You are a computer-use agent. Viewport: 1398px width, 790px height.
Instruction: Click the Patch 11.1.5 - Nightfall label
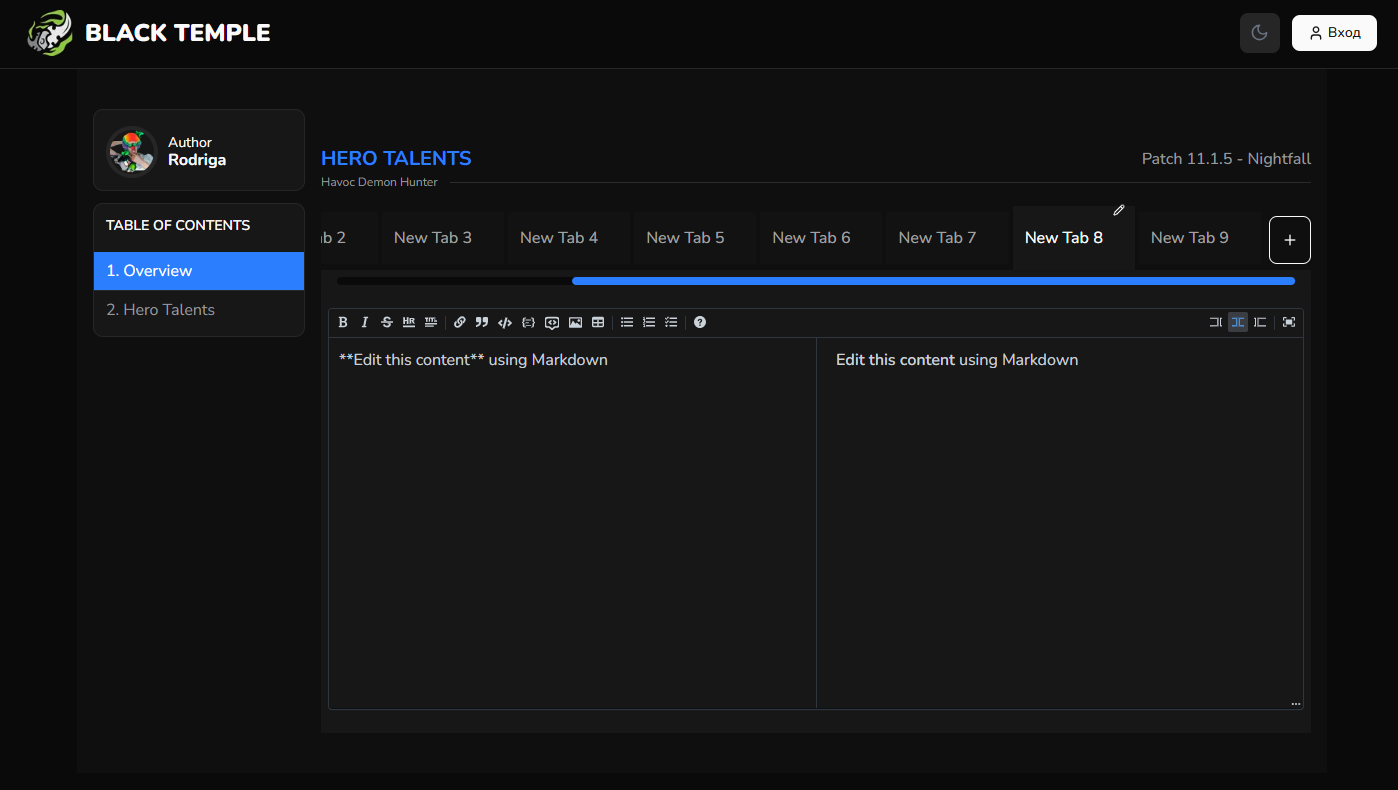tap(1226, 159)
